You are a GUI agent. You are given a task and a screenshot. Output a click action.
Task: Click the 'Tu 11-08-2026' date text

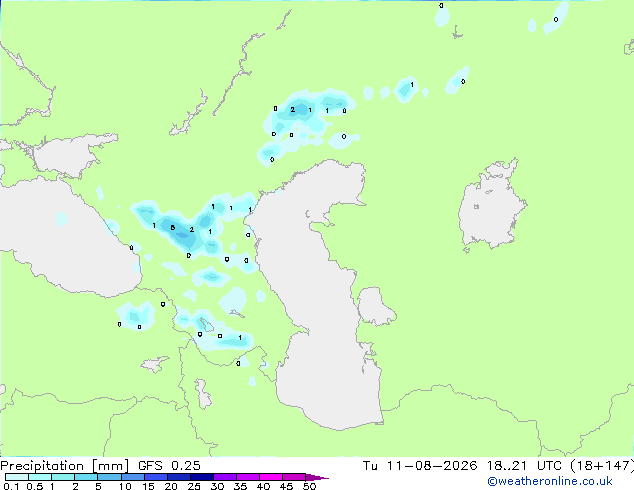pos(420,466)
